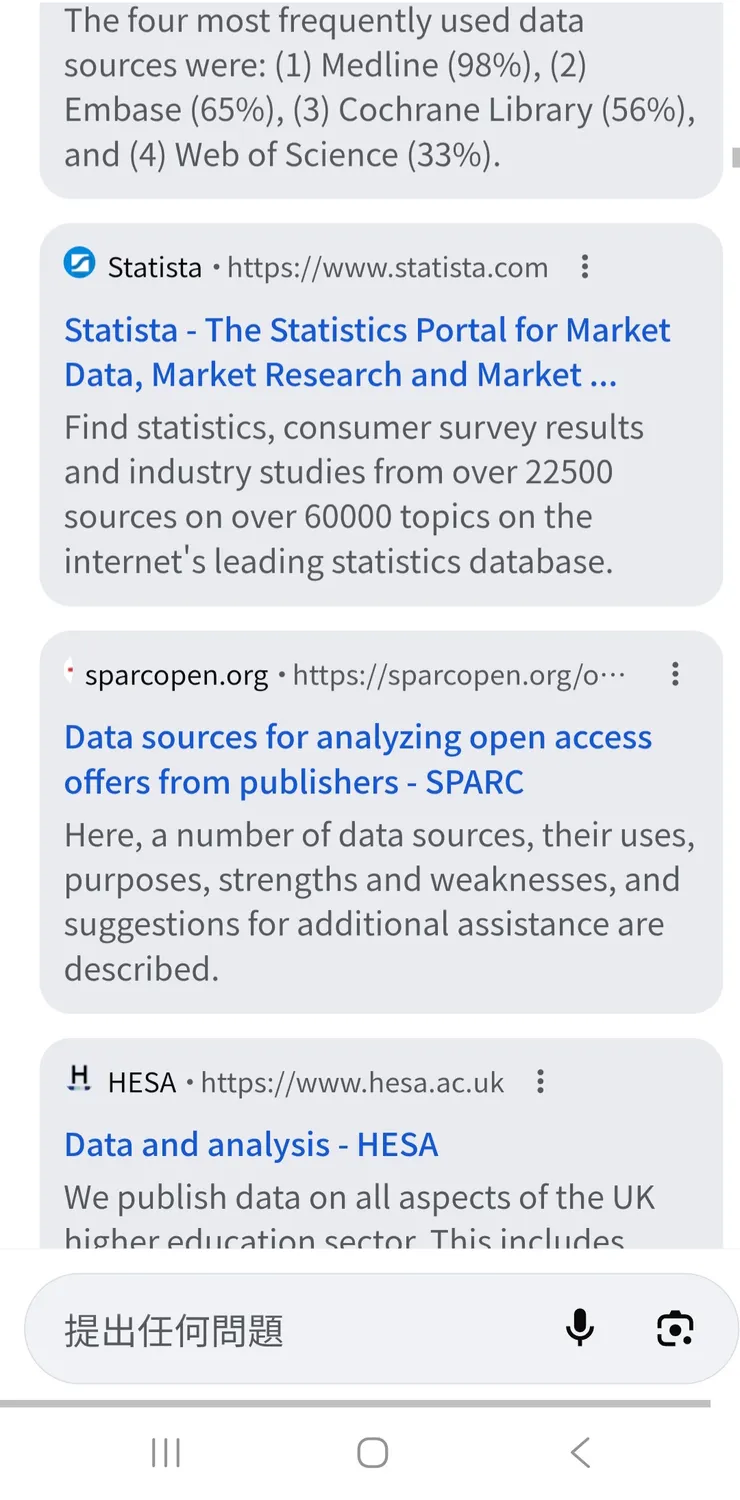Open Statista Statistics Portal result link
This screenshot has height=1500, width=740.
pyautogui.click(x=367, y=352)
